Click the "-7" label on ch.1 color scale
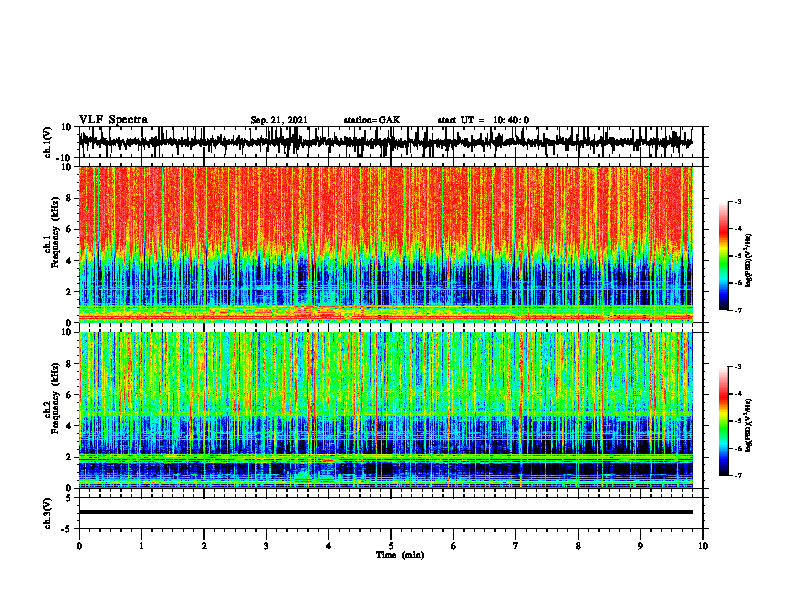 737,310
